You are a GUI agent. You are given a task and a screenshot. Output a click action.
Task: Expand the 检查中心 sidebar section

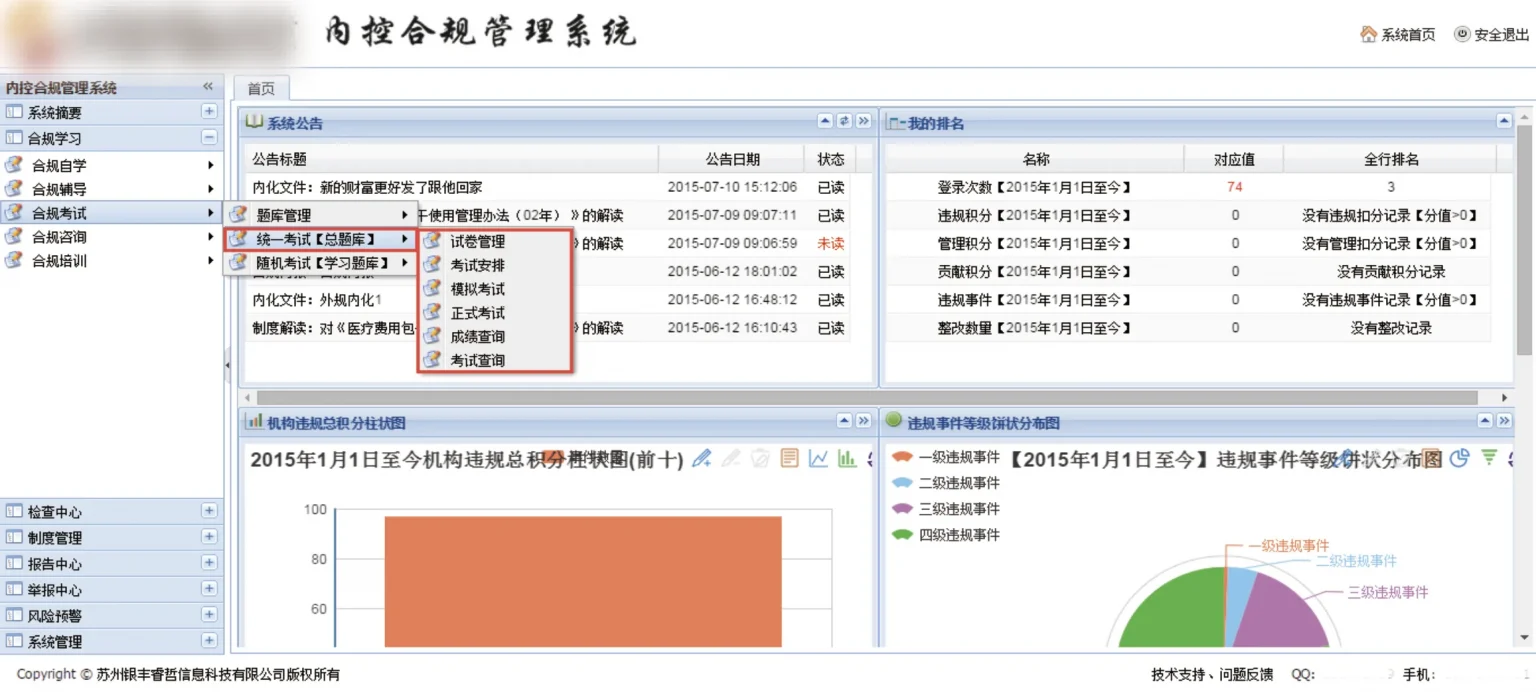tap(209, 511)
